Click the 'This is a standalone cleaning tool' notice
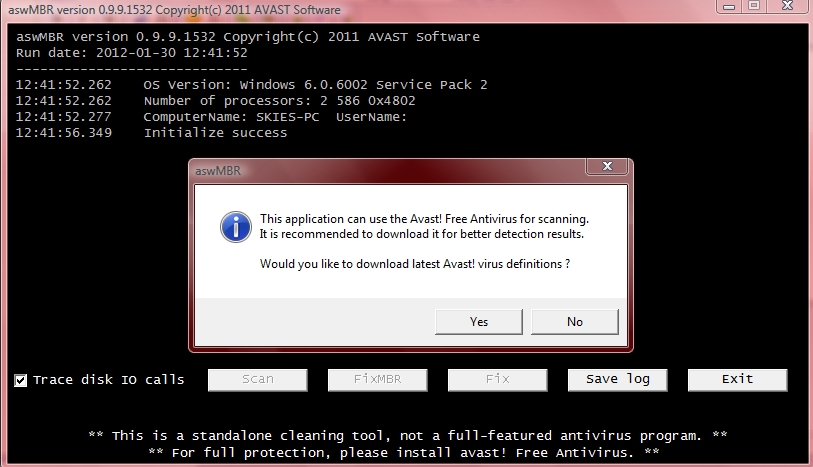Screen dimensions: 813x467 pos(408,436)
